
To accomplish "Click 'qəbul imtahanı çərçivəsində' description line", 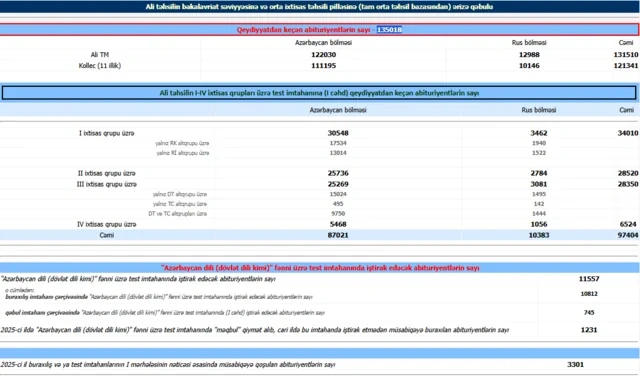I will coord(165,313).
